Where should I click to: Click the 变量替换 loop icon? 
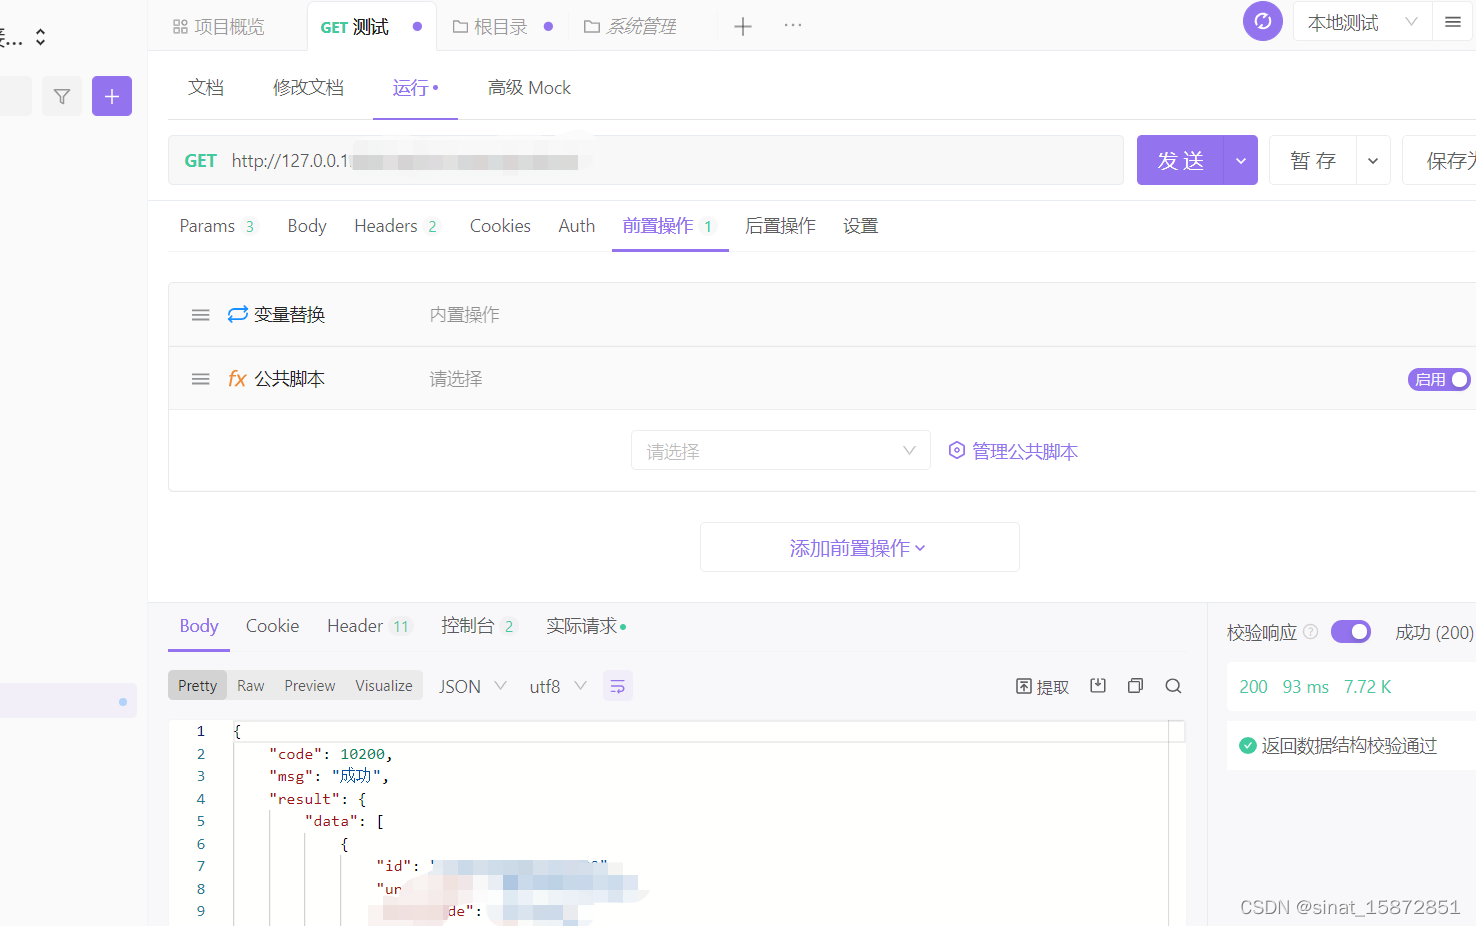tap(238, 314)
